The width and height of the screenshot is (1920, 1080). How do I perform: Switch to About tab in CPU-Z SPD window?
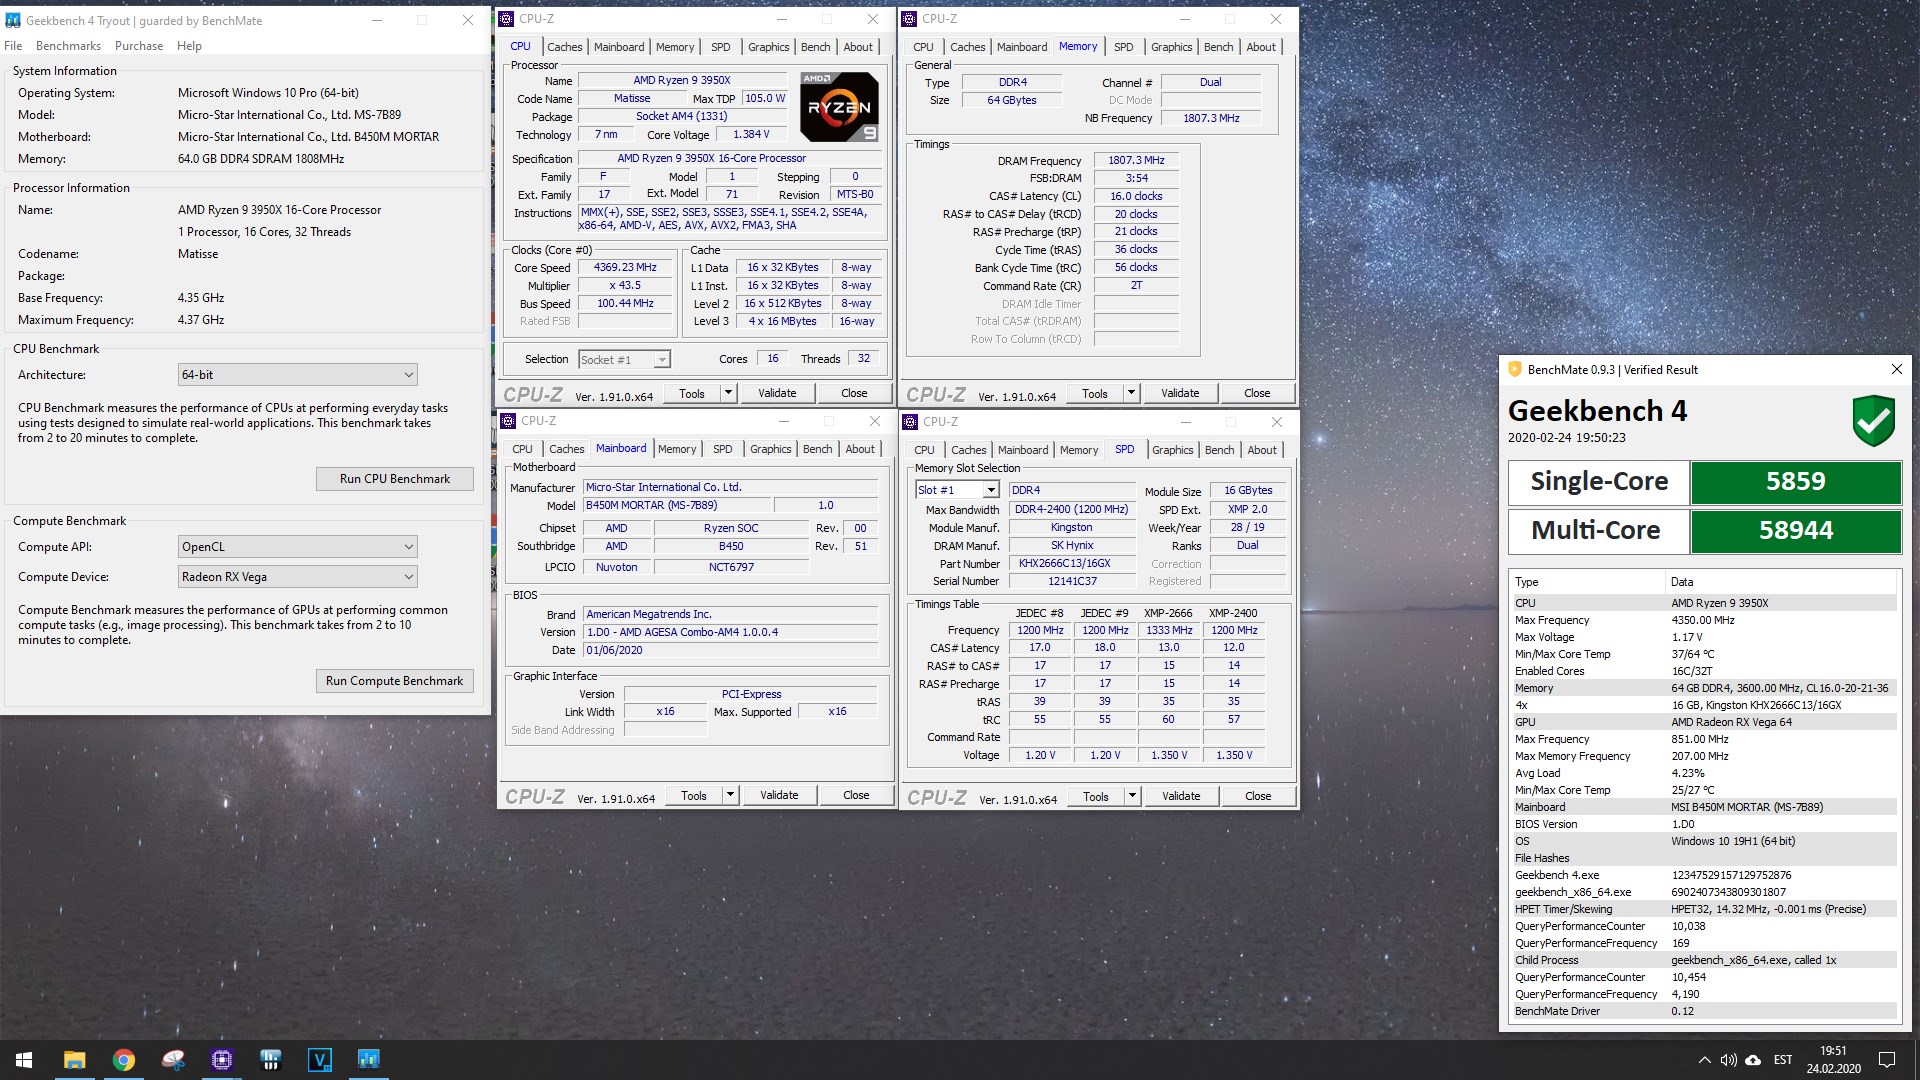point(1262,450)
